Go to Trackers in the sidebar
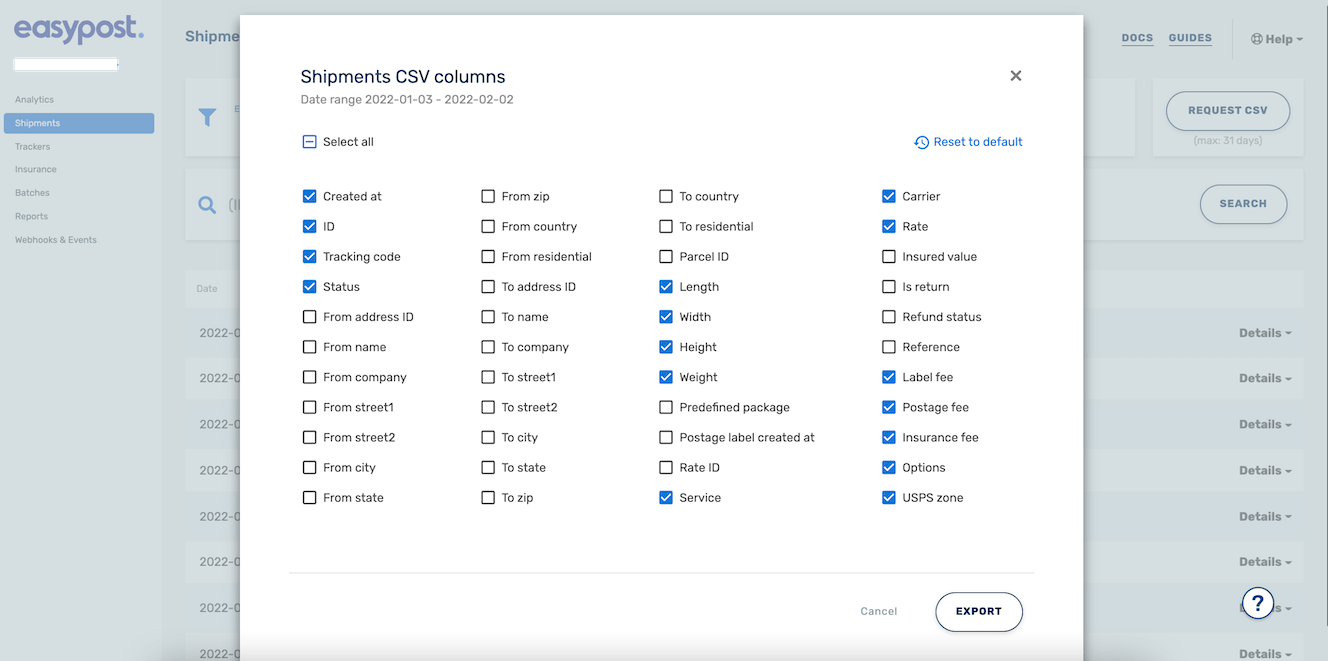This screenshot has width=1328, height=661. (x=33, y=147)
